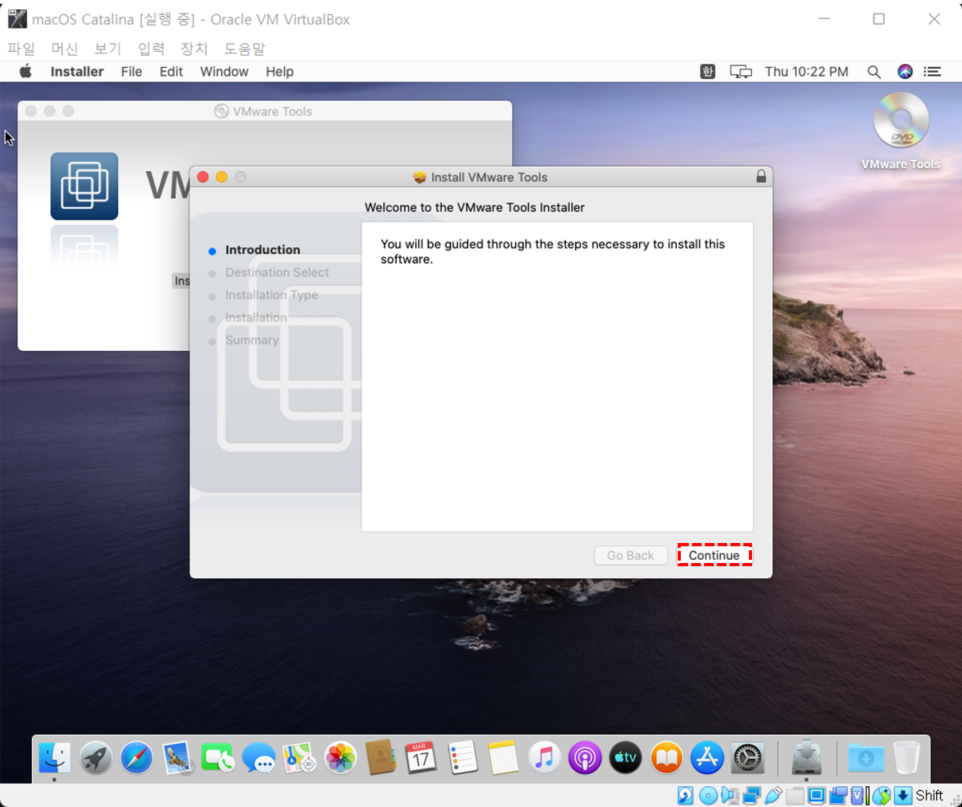The height and width of the screenshot is (807, 962).
Task: Open Podcasts from the Dock
Action: point(585,757)
